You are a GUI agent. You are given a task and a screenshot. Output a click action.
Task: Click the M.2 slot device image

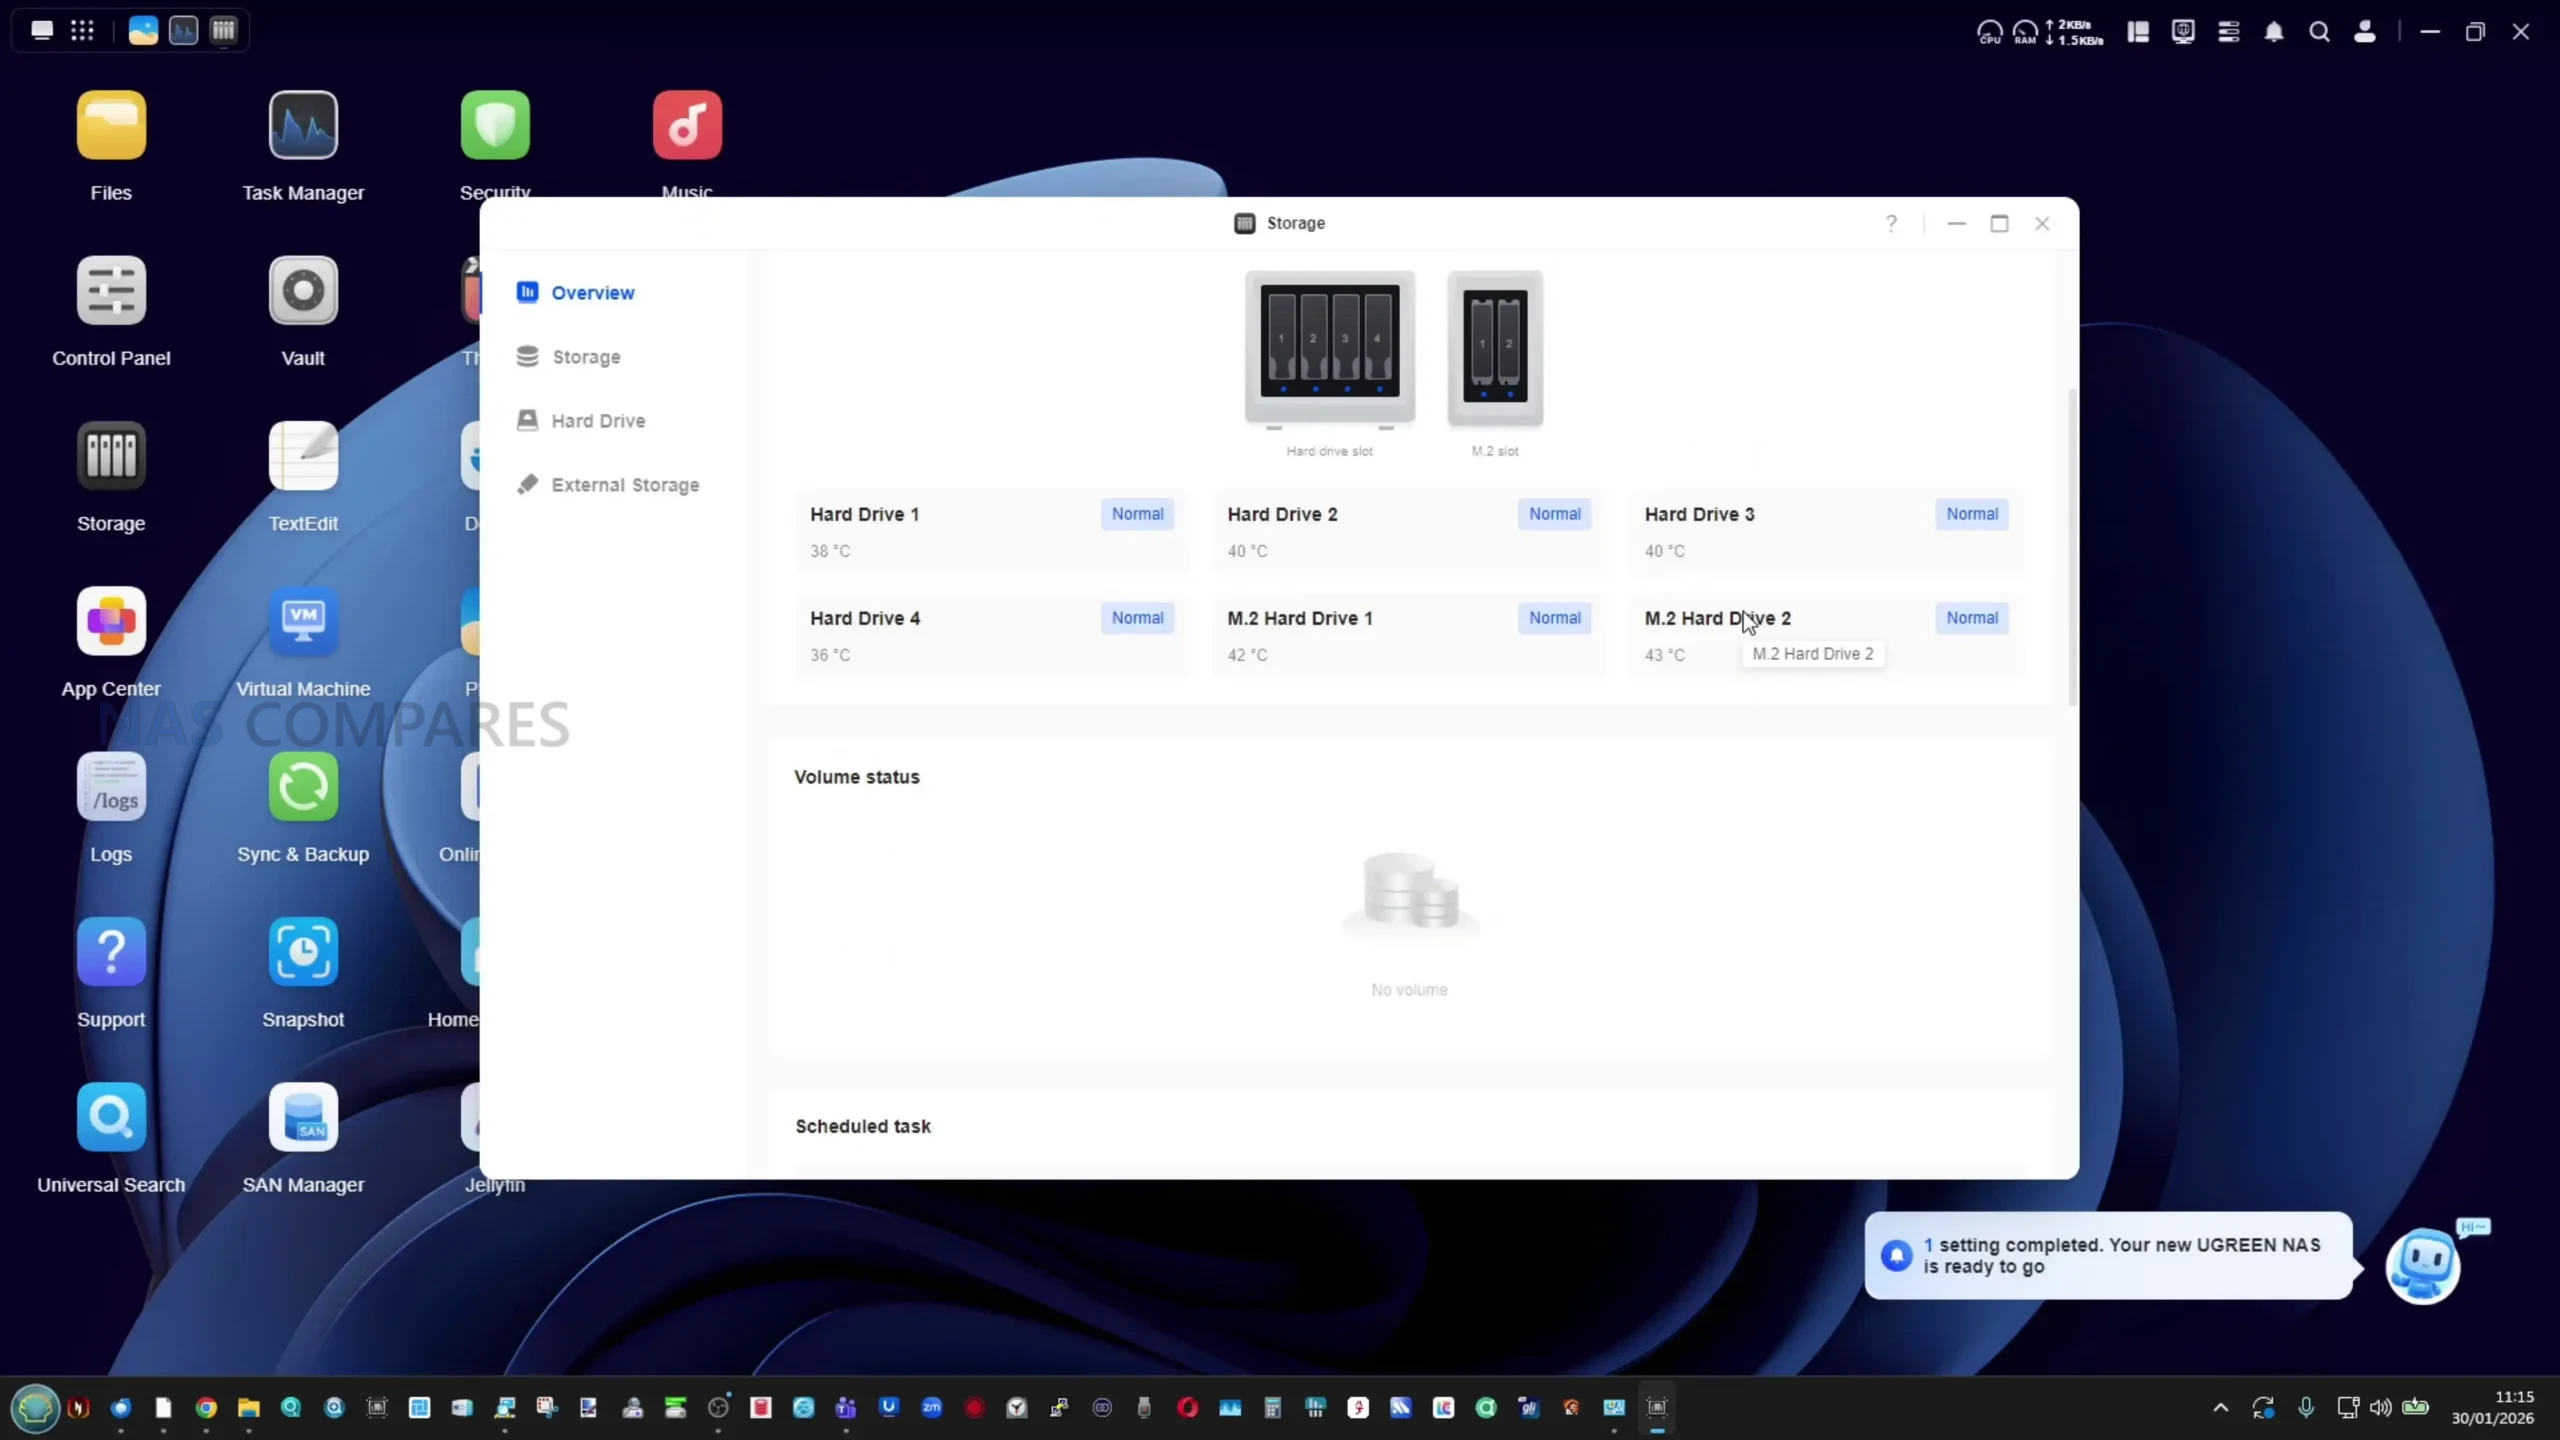[1495, 347]
